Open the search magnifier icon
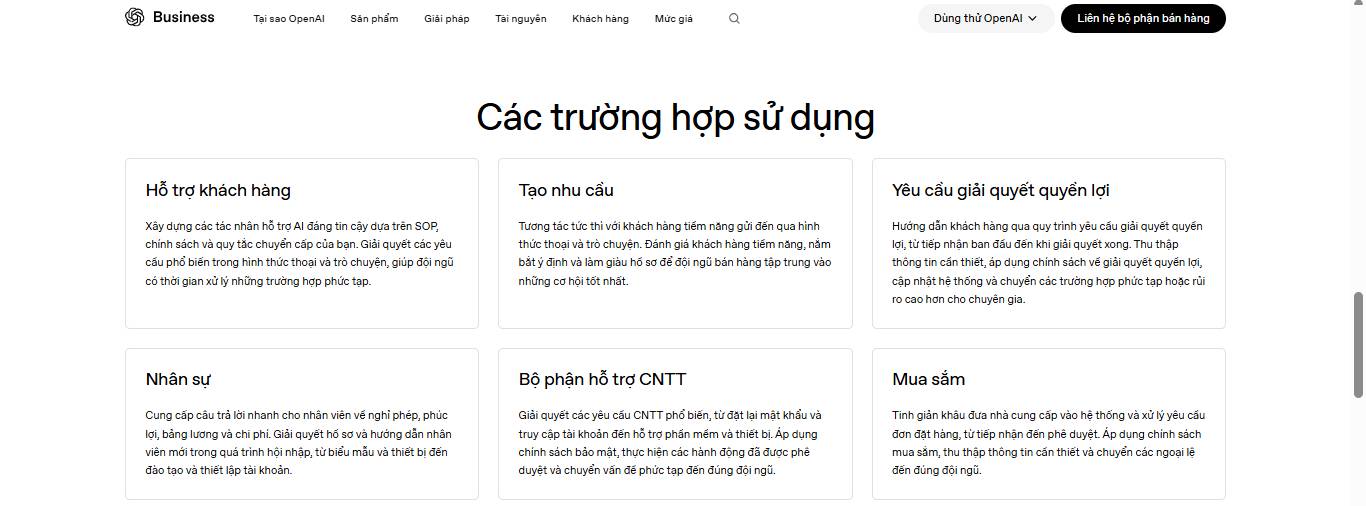1366x506 pixels. (734, 18)
